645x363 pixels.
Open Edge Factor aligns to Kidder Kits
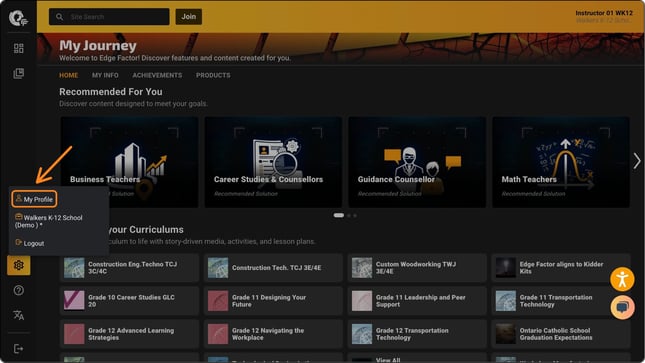point(561,268)
